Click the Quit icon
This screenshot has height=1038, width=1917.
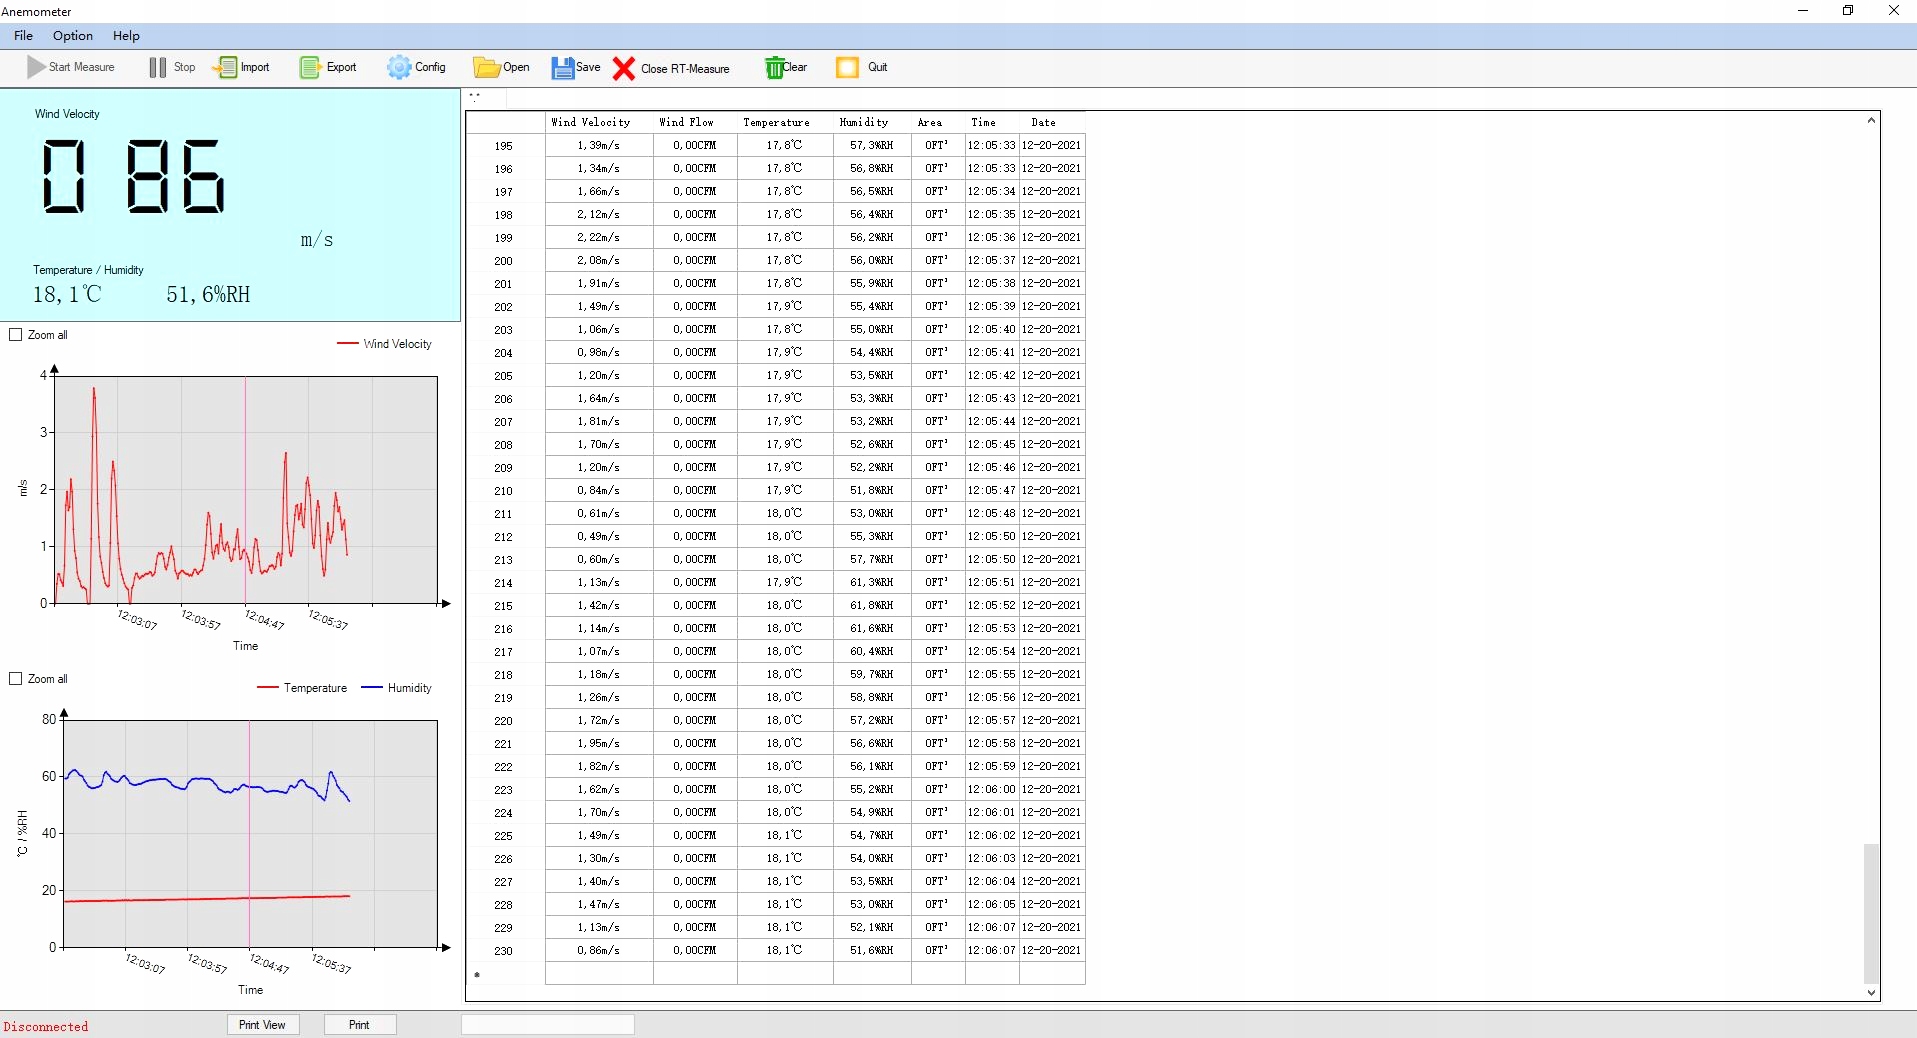(847, 67)
